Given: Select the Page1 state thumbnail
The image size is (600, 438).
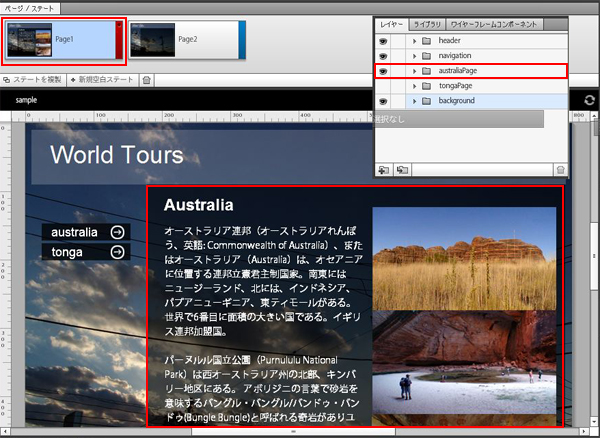Looking at the screenshot, I should pos(29,40).
